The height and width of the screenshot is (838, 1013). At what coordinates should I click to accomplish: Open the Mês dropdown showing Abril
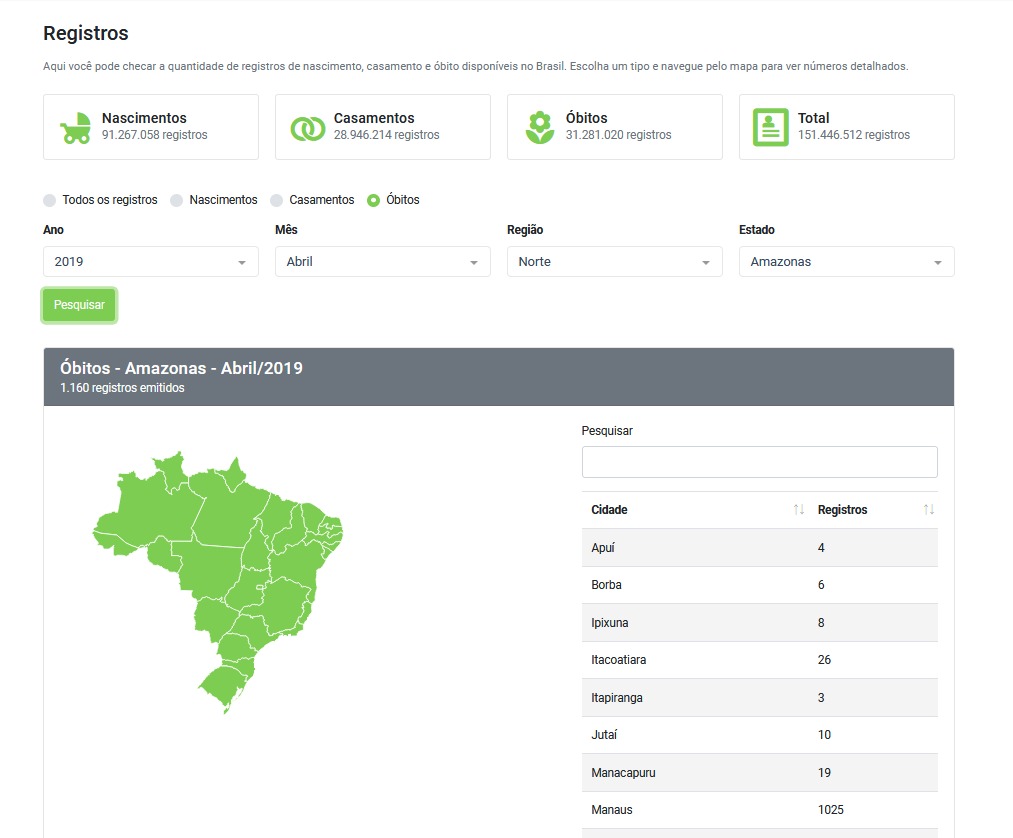click(x=382, y=262)
